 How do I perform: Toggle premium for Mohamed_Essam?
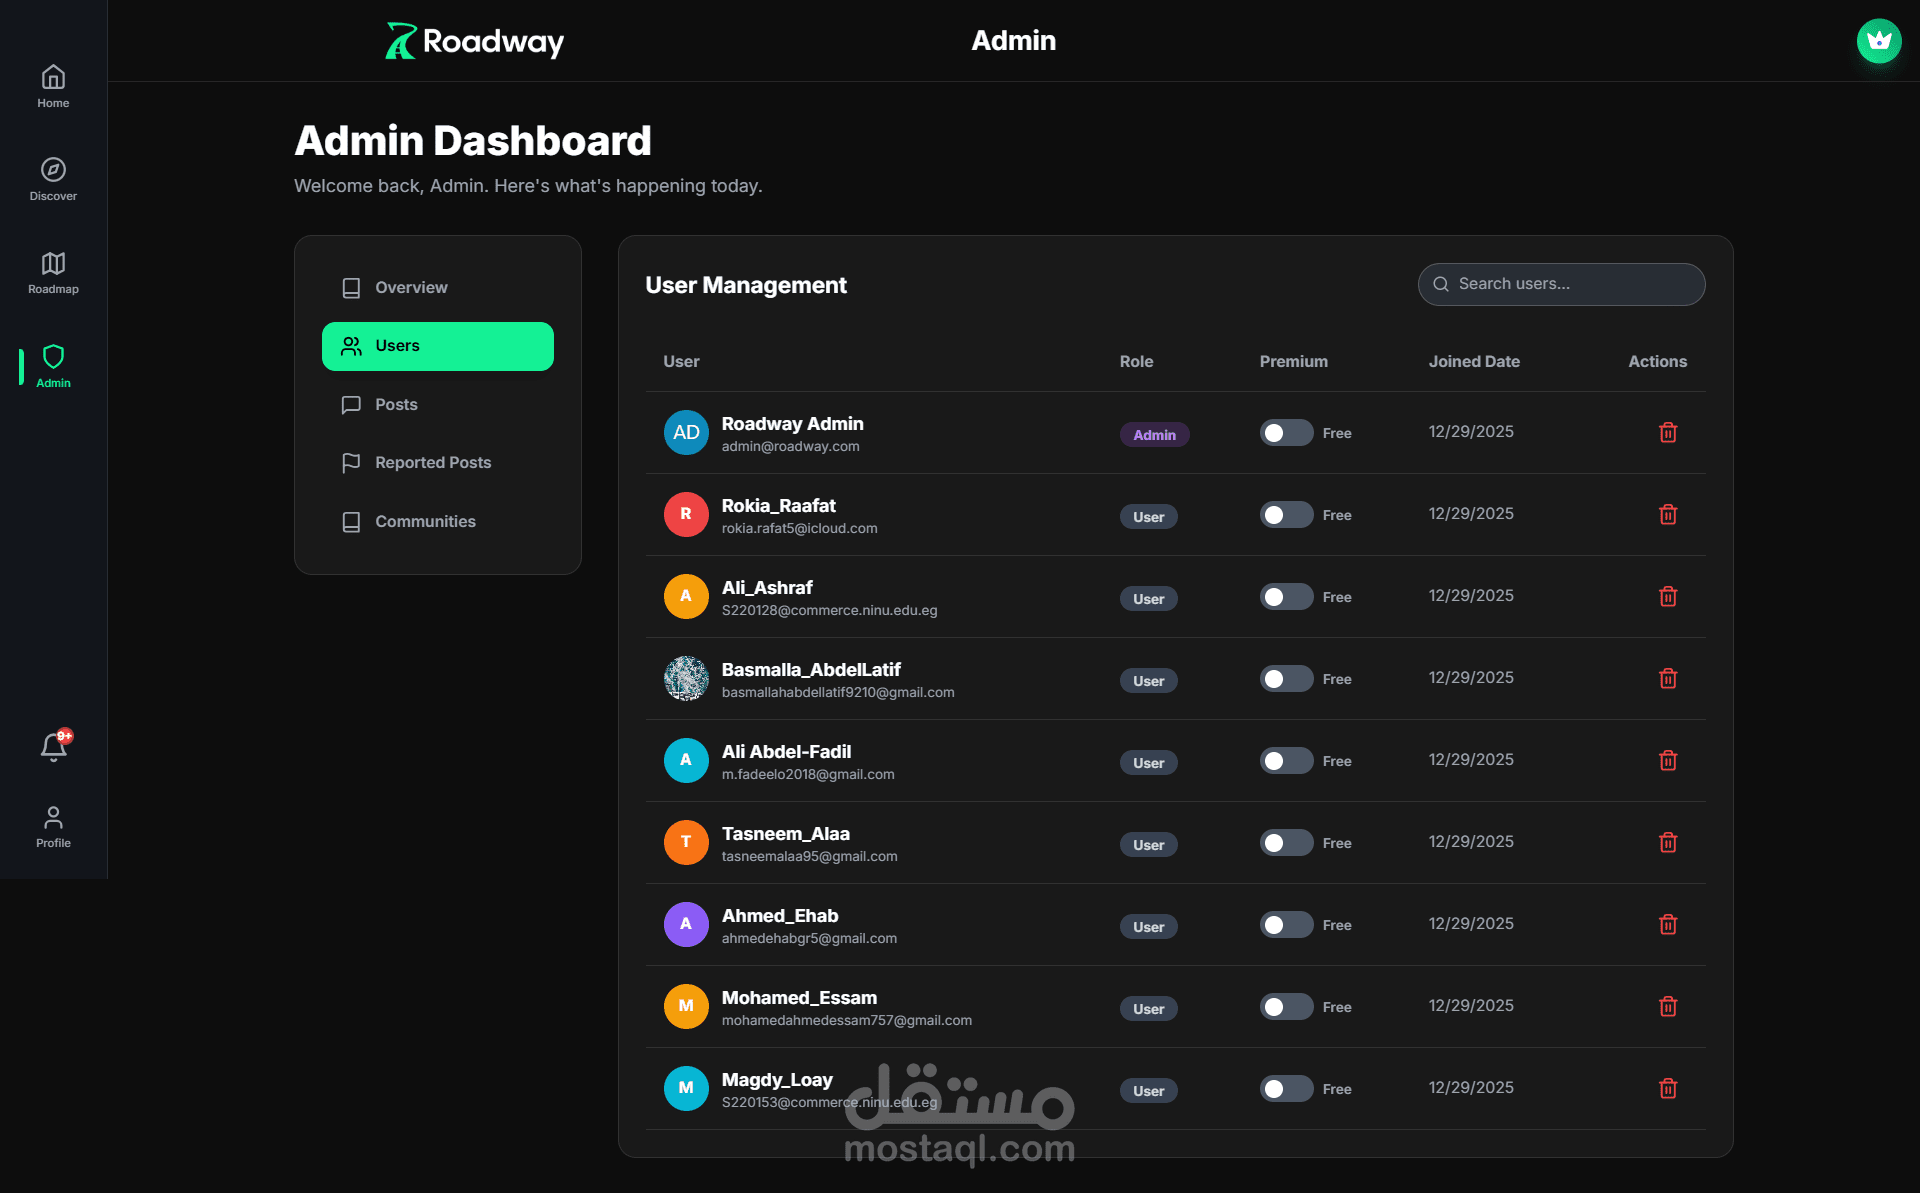1285,1007
